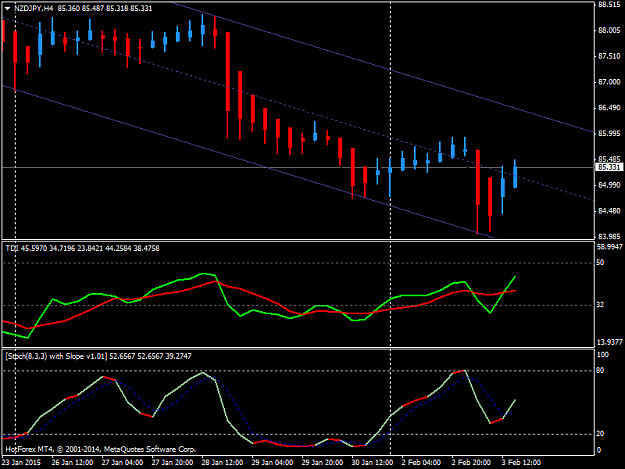Select the last blue candlestick on the chart
The image size is (625, 469).
click(x=515, y=175)
